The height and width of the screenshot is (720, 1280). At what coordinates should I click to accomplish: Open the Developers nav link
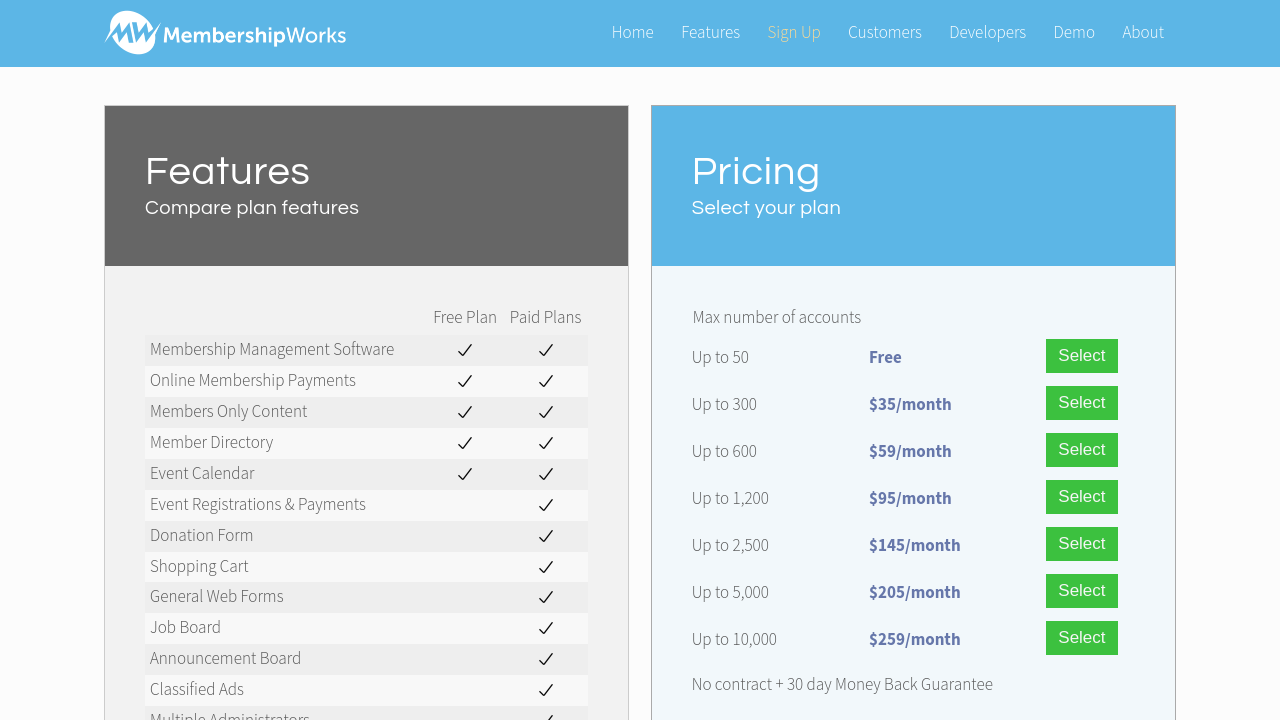click(x=987, y=32)
